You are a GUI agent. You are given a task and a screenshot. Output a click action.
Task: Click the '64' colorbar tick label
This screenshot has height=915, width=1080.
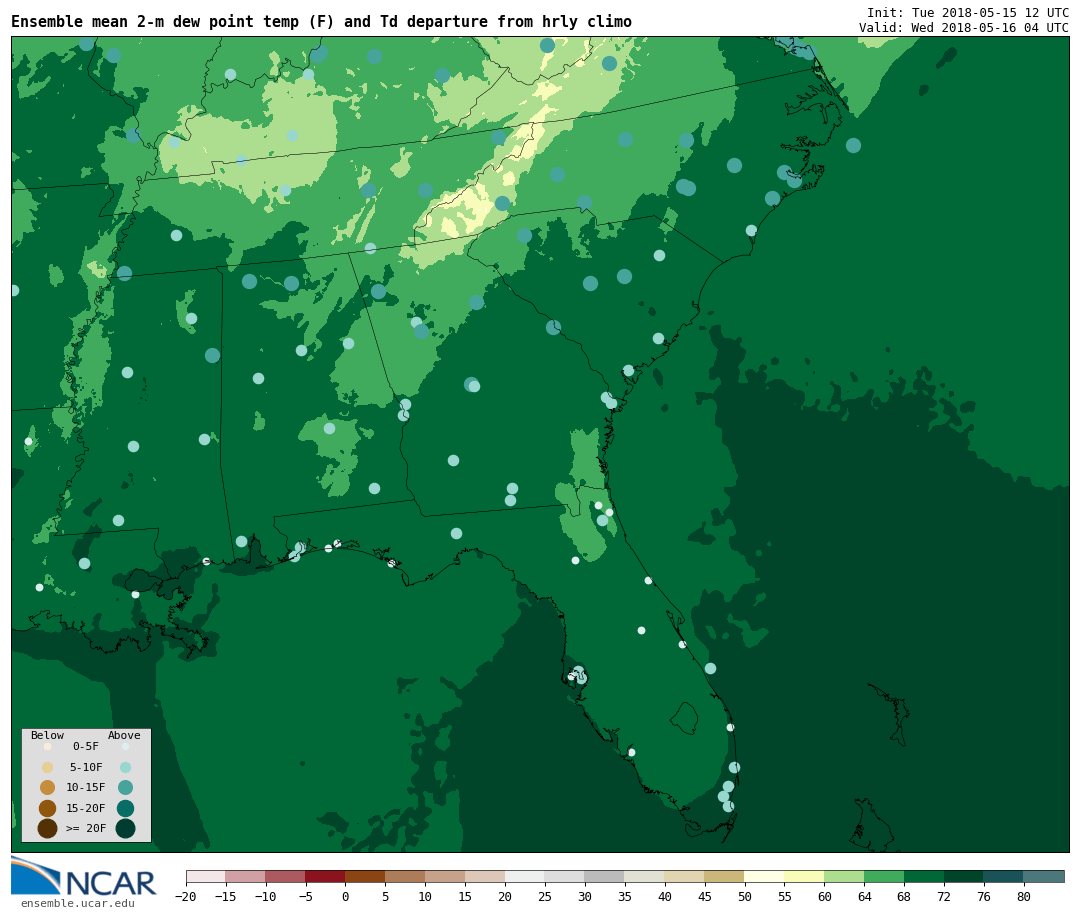coord(864,896)
